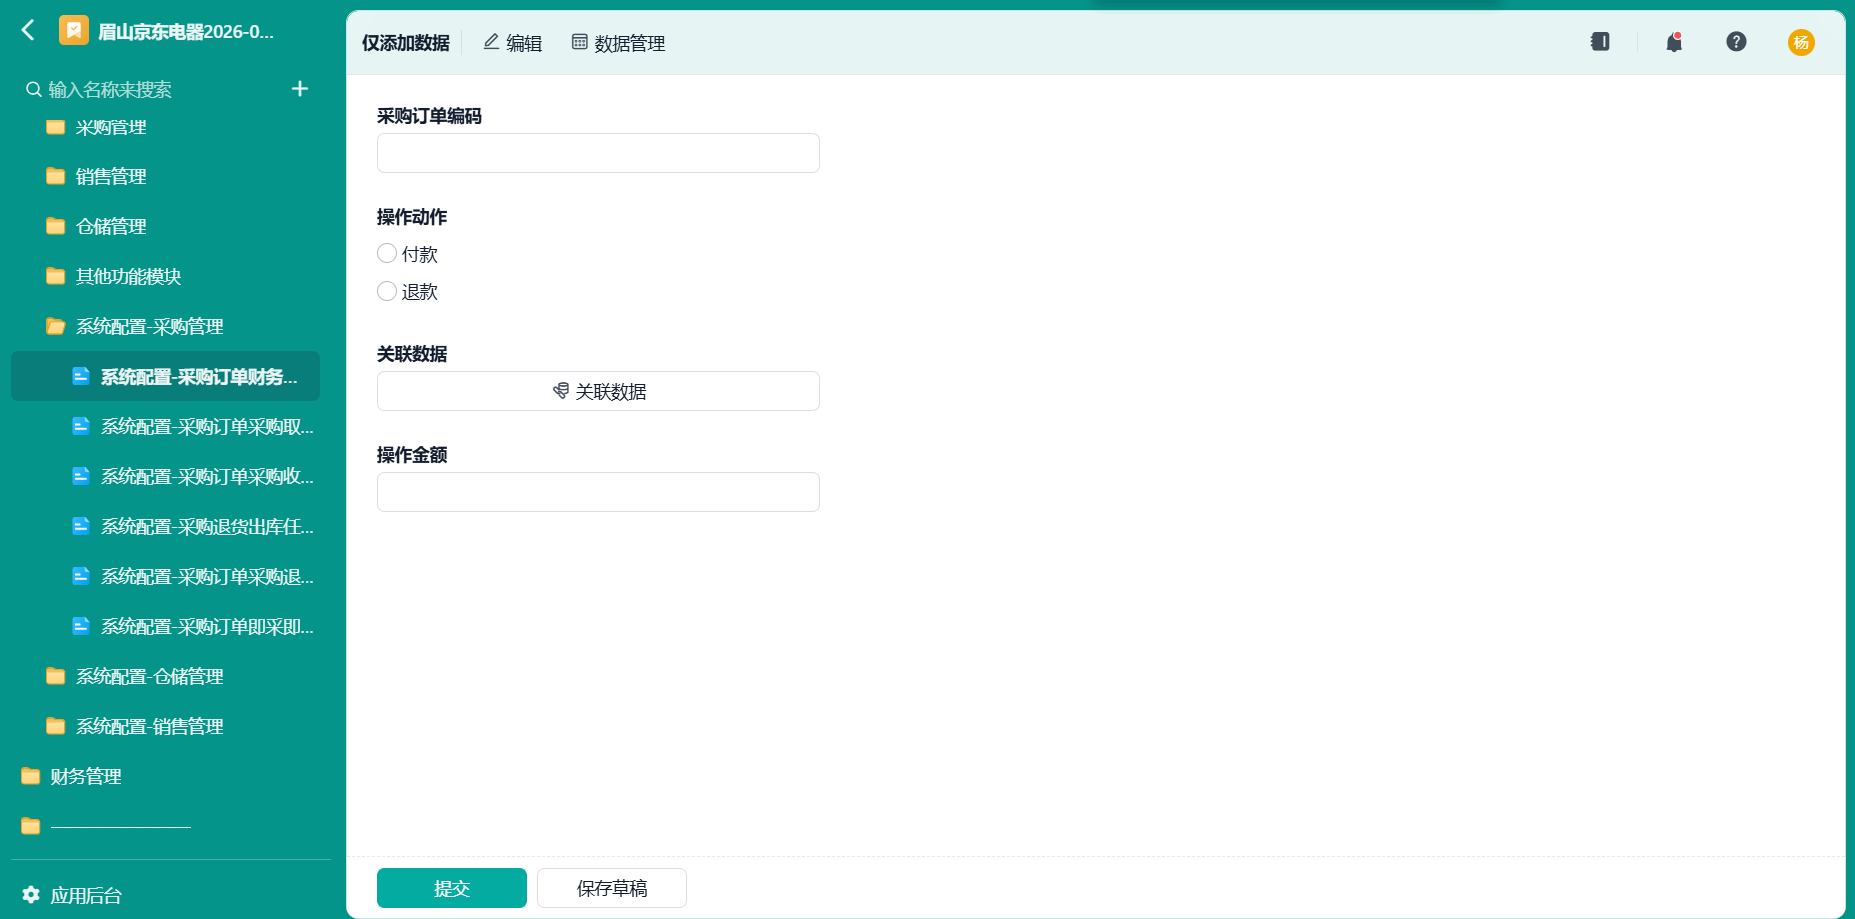The height and width of the screenshot is (919, 1855).
Task: Click the 关联数据 button
Action: (598, 391)
